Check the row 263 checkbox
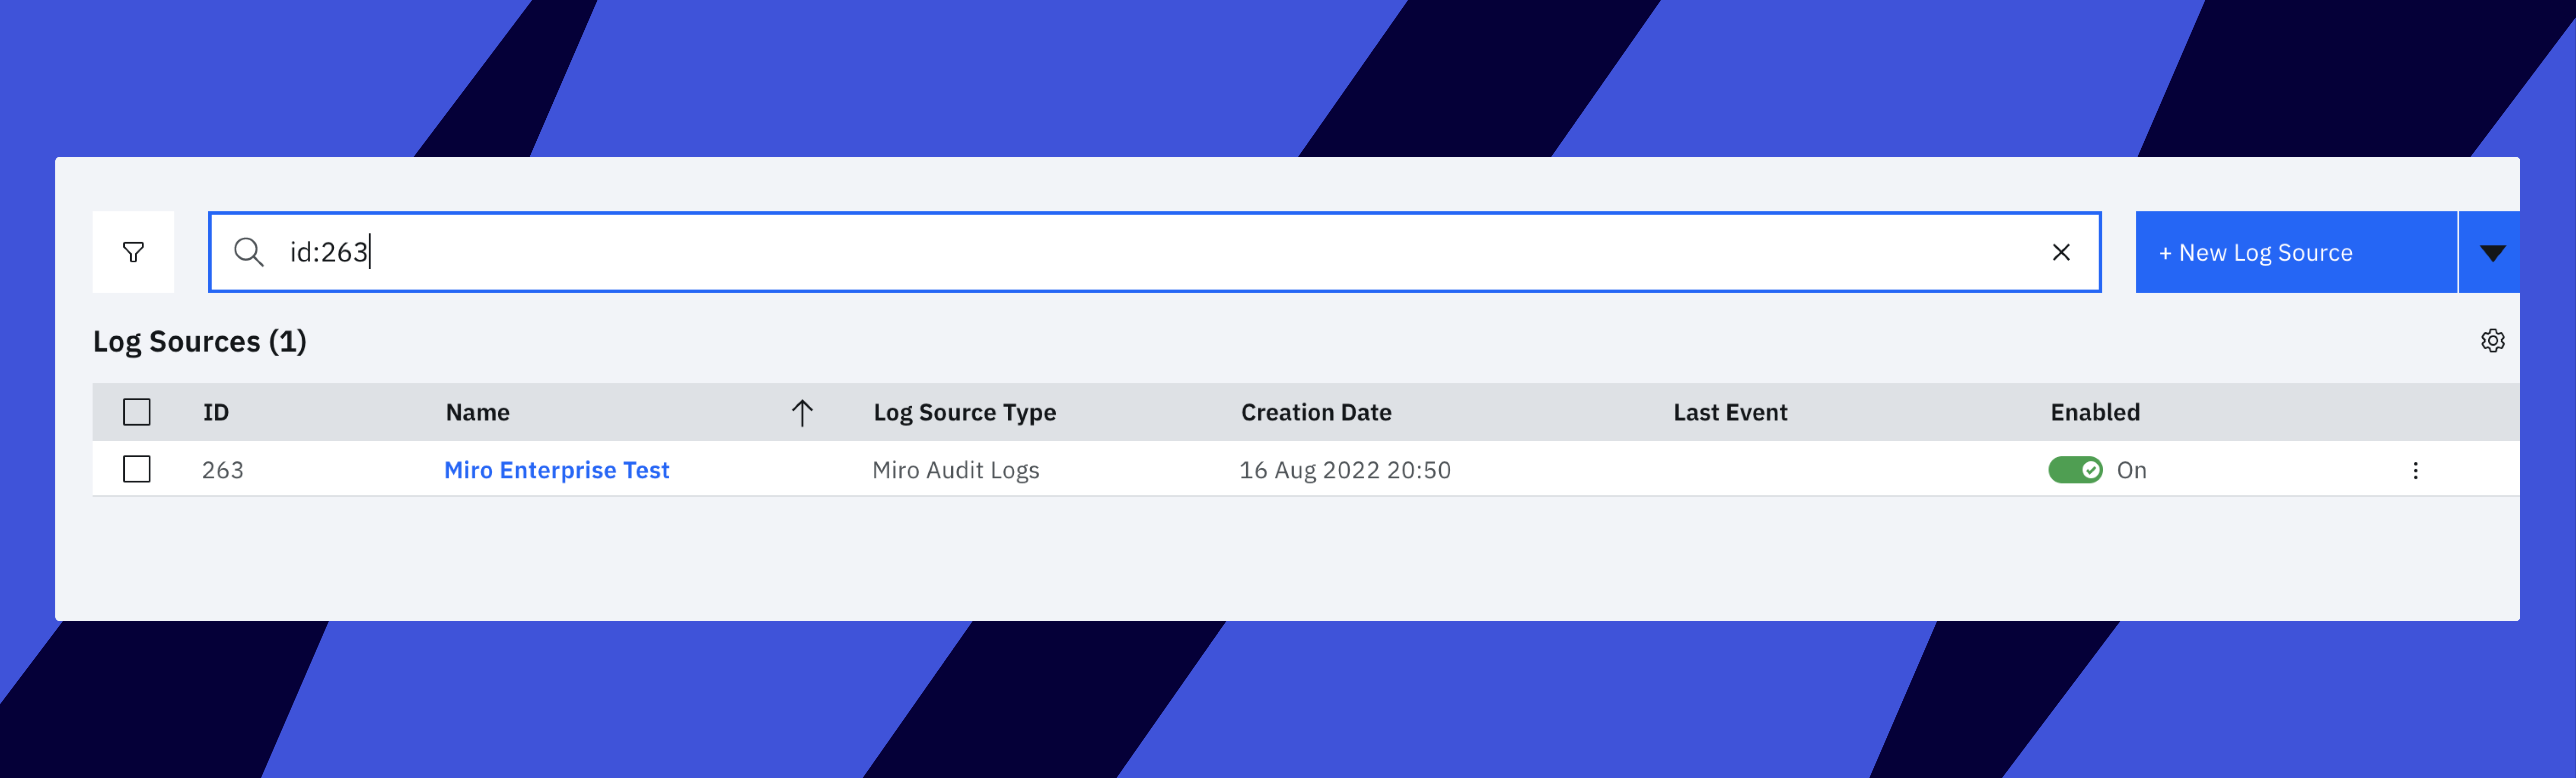The width and height of the screenshot is (2576, 778). point(137,469)
